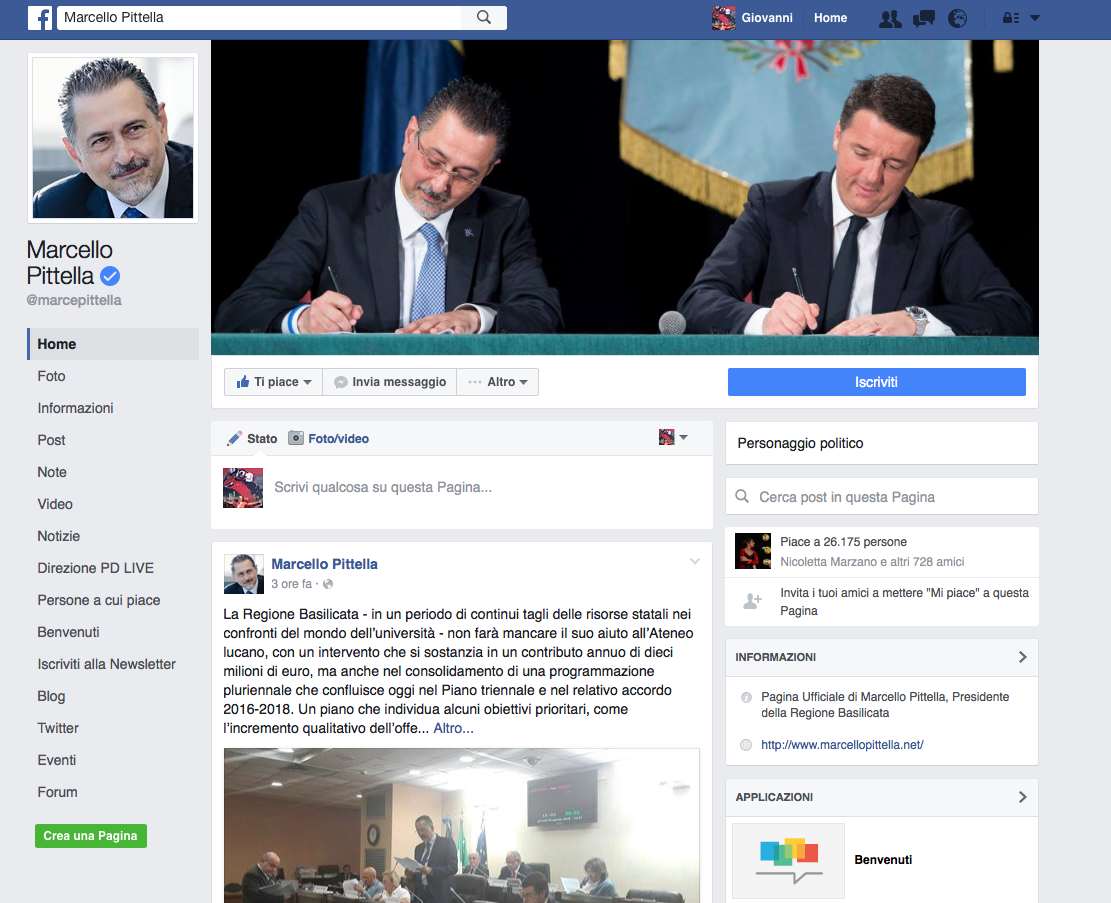Click @marcepittella username
Viewport: 1111px width, 903px height.
click(x=74, y=300)
